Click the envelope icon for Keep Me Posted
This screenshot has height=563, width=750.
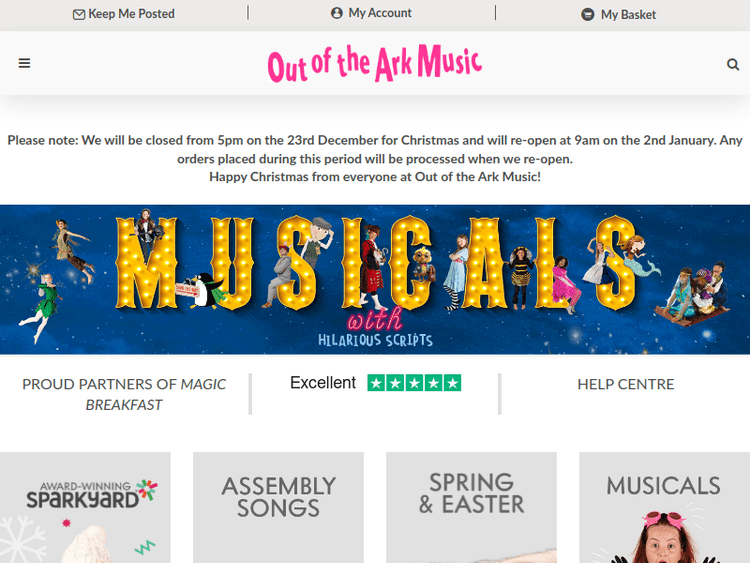[x=79, y=14]
